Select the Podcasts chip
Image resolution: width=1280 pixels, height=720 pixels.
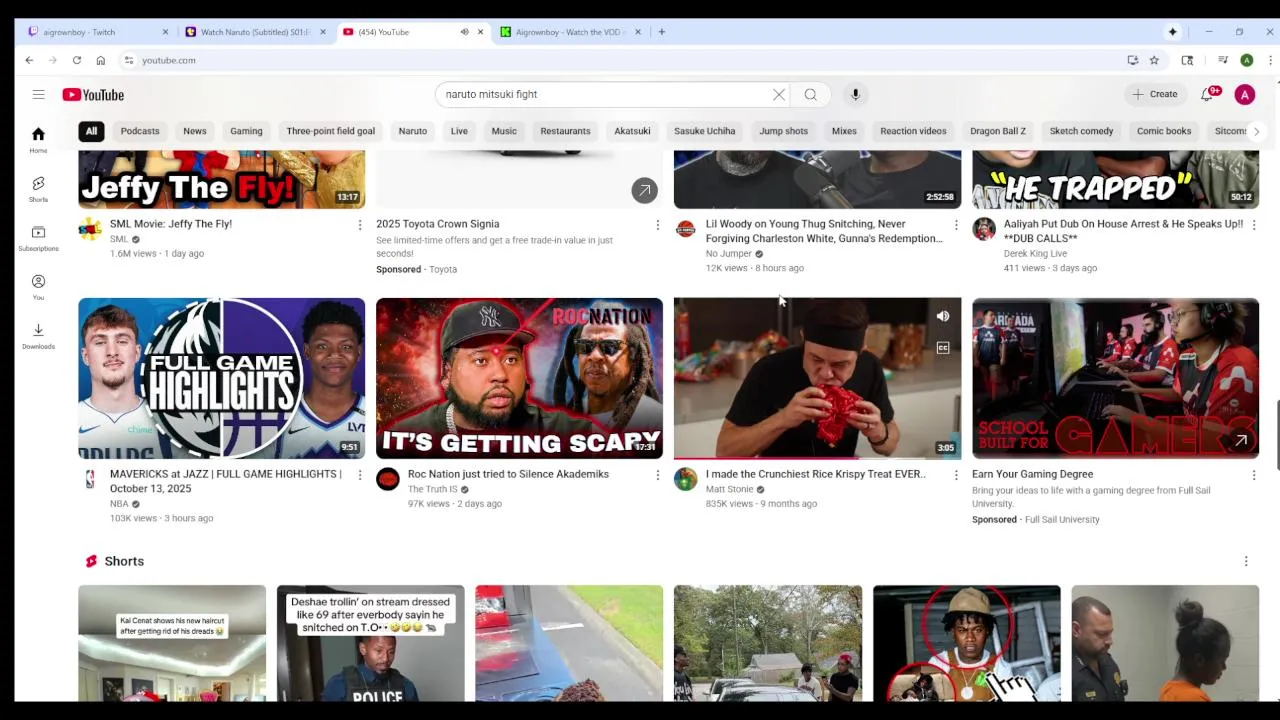tap(140, 131)
